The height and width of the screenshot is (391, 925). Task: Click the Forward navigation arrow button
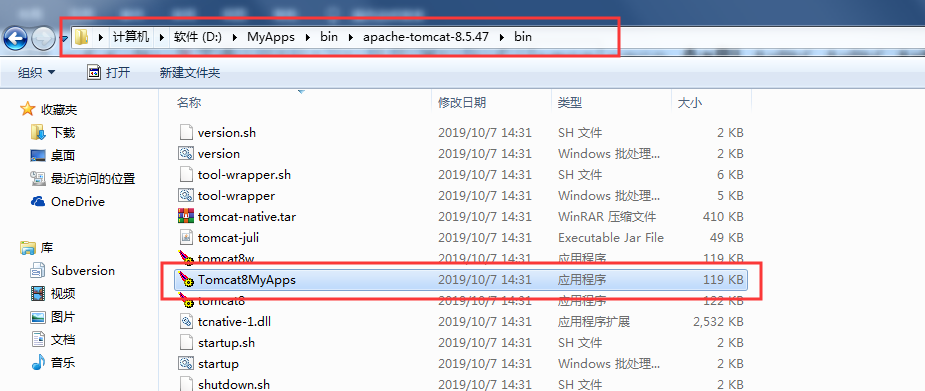(43, 39)
